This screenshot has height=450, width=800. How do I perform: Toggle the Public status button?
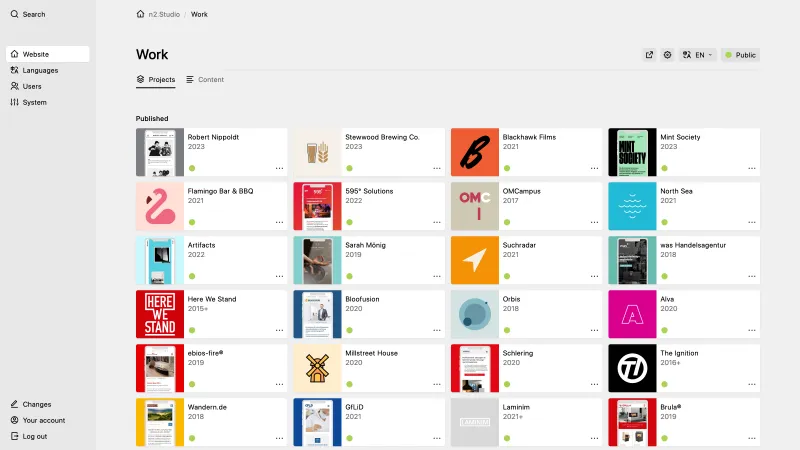740,55
